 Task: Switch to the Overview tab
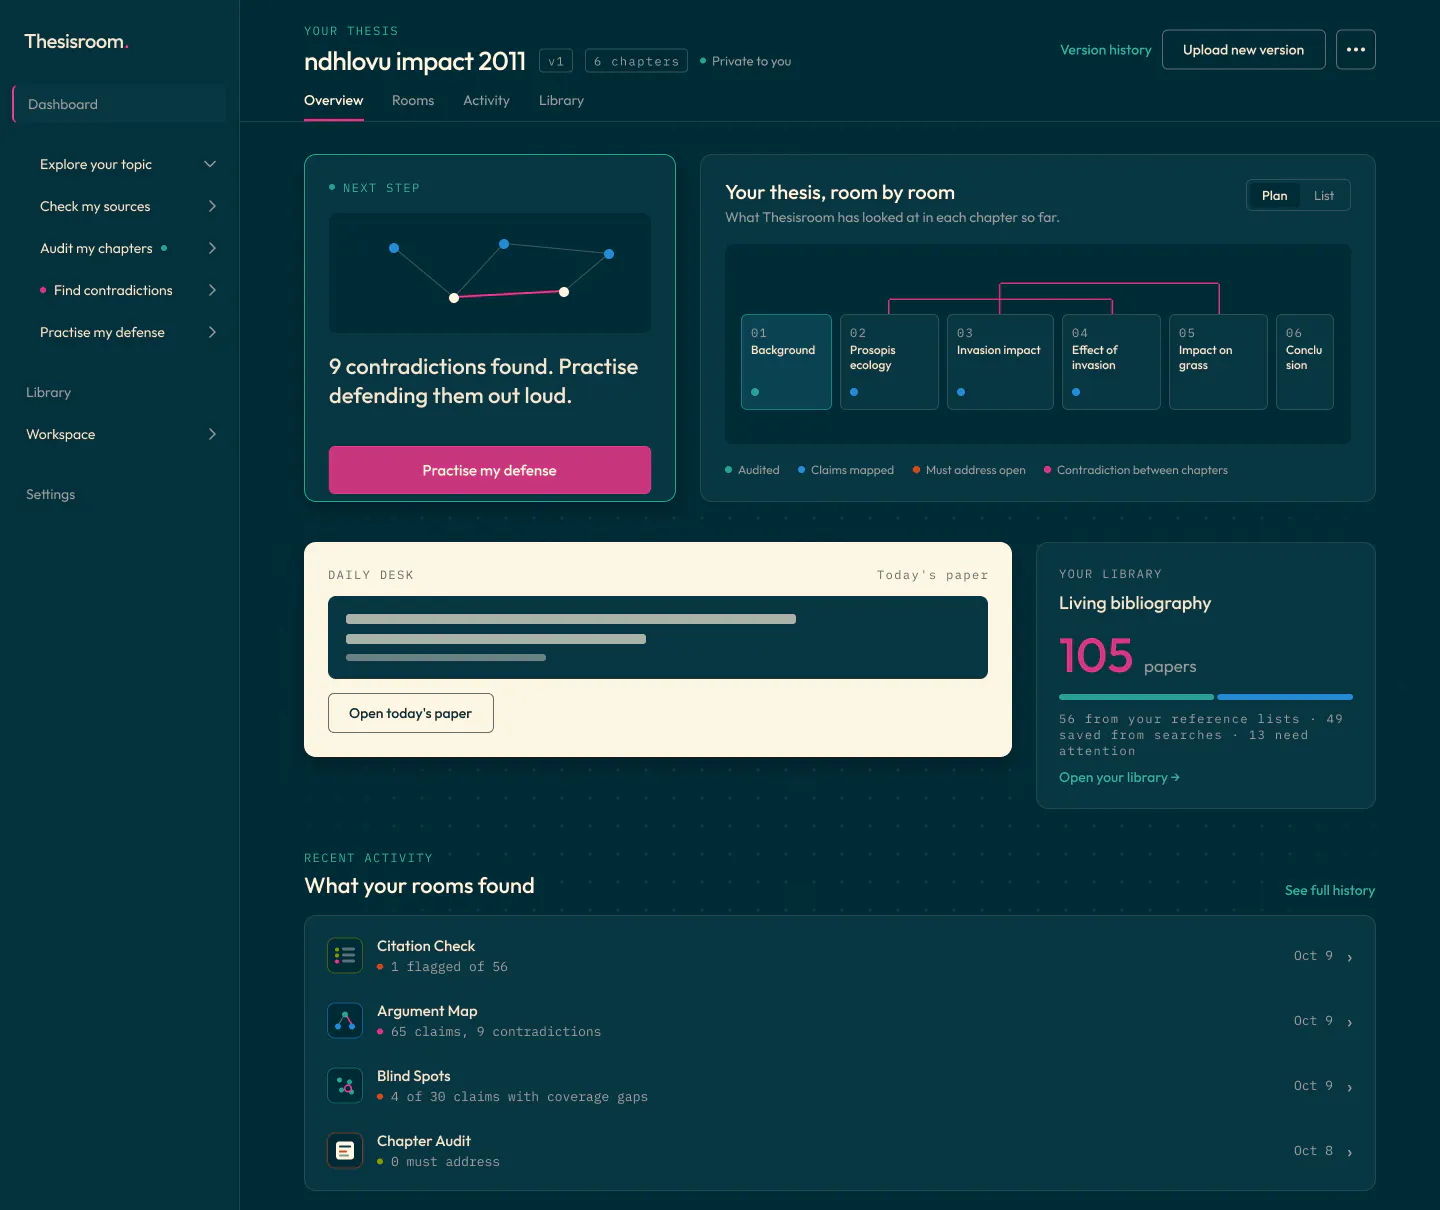pyautogui.click(x=333, y=100)
